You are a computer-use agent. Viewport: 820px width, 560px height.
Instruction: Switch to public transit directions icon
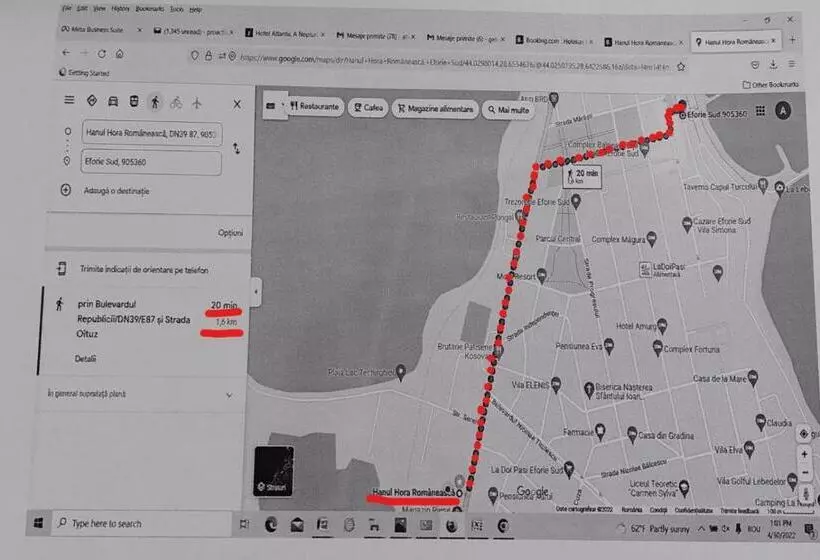click(x=134, y=101)
